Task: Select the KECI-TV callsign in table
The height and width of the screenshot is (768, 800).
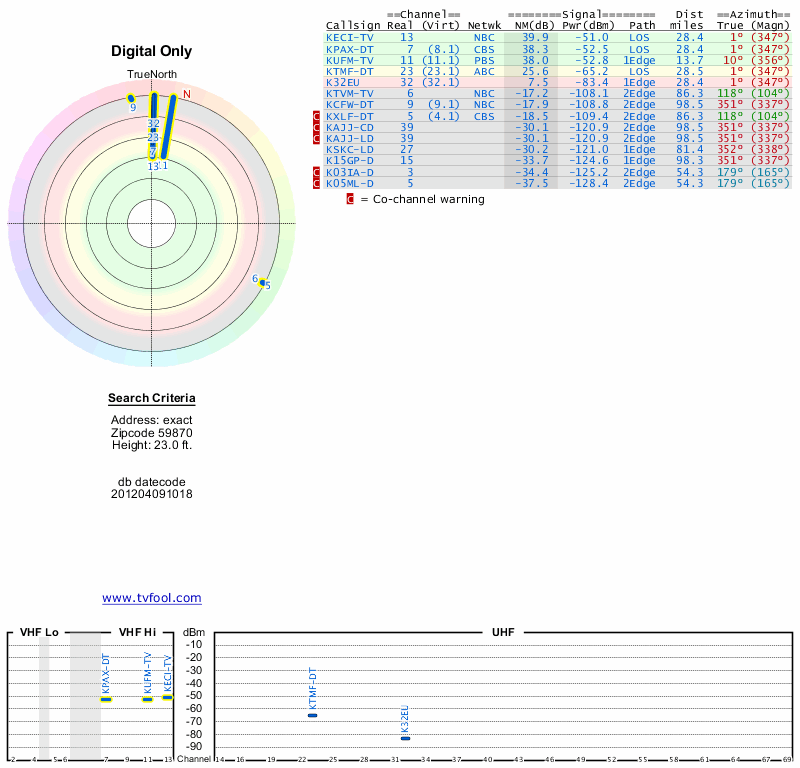Action: (x=350, y=37)
